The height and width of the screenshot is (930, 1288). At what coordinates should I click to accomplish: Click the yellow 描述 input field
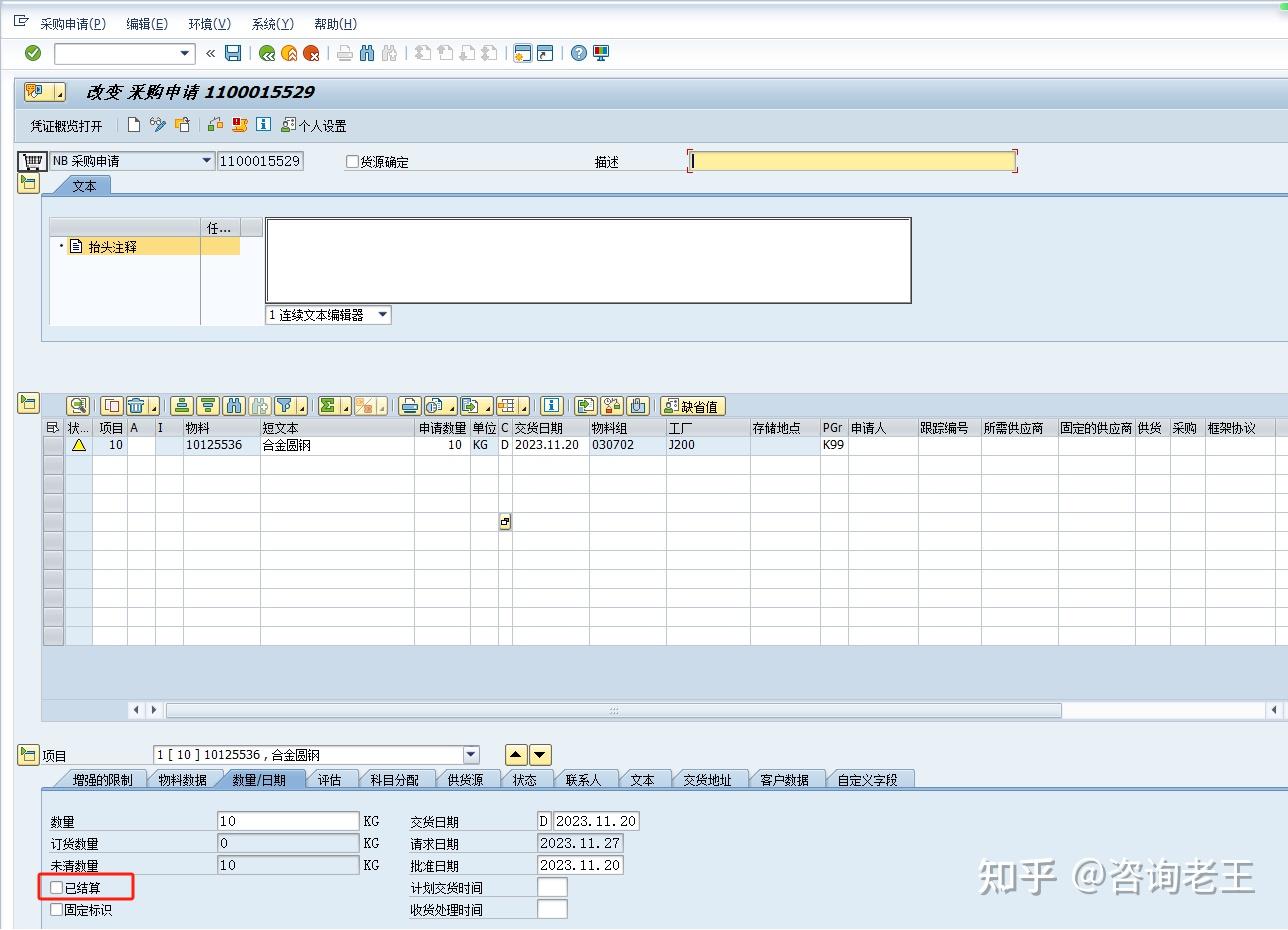coord(852,161)
